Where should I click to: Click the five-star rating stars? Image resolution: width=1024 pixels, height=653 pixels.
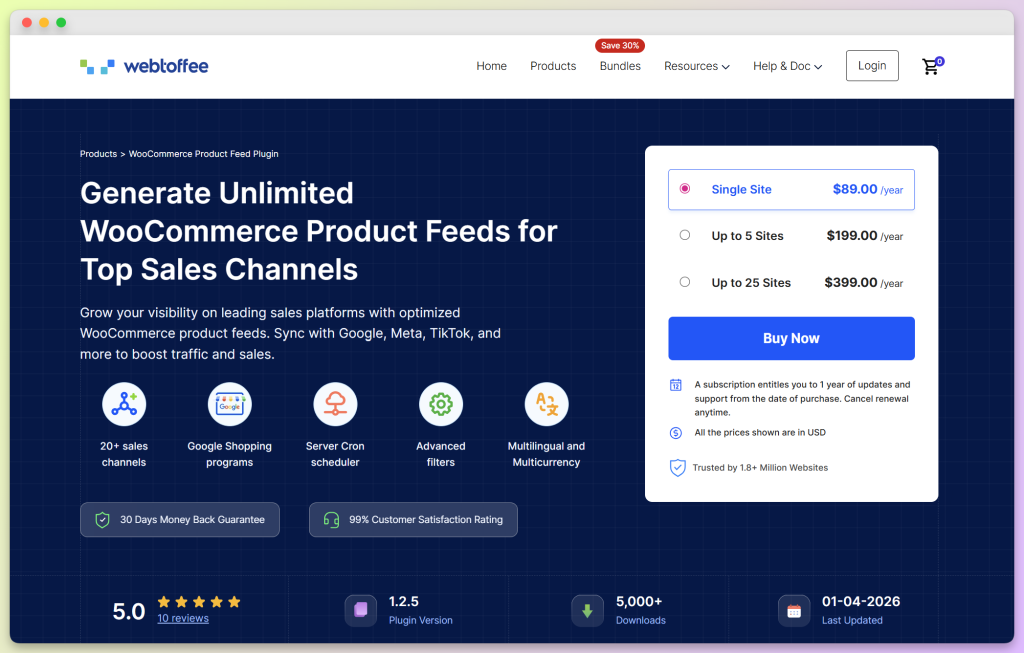pos(198,602)
